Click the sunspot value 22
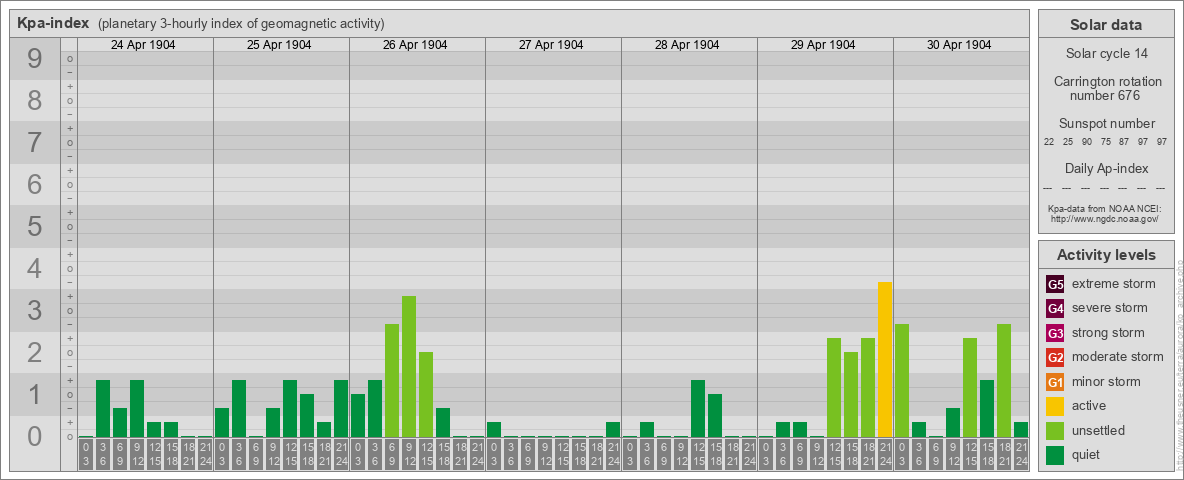Image resolution: width=1184 pixels, height=480 pixels. point(1049,142)
